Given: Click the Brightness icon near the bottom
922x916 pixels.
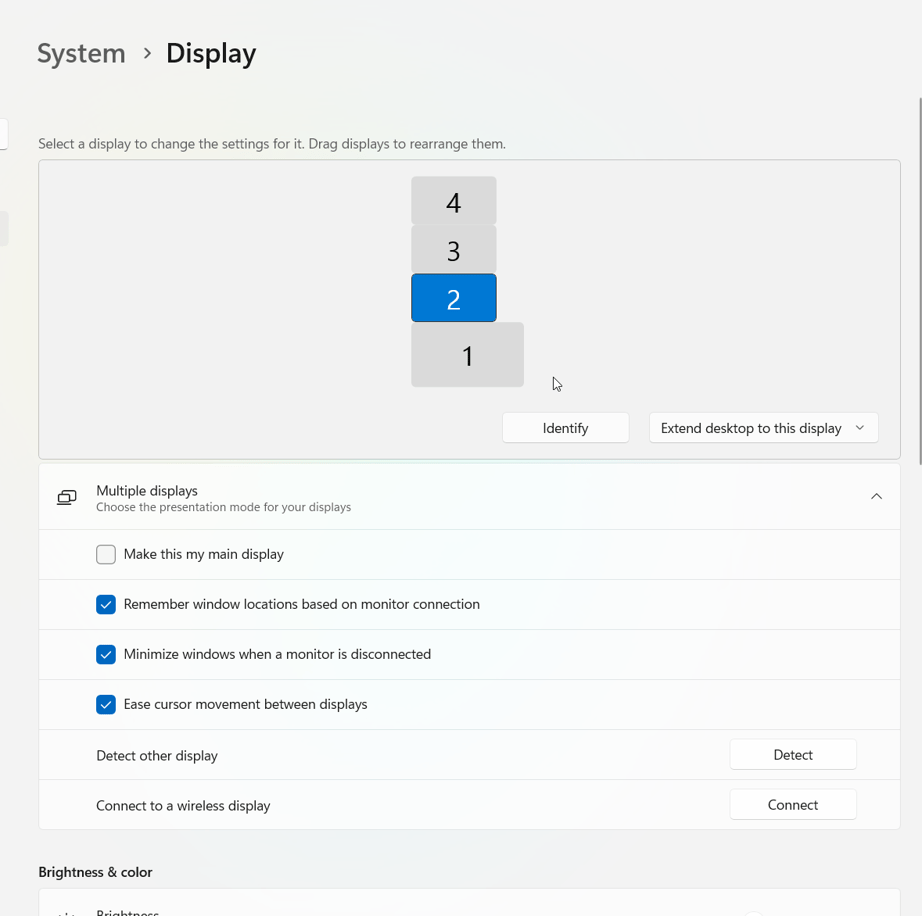Looking at the screenshot, I should pos(66,911).
